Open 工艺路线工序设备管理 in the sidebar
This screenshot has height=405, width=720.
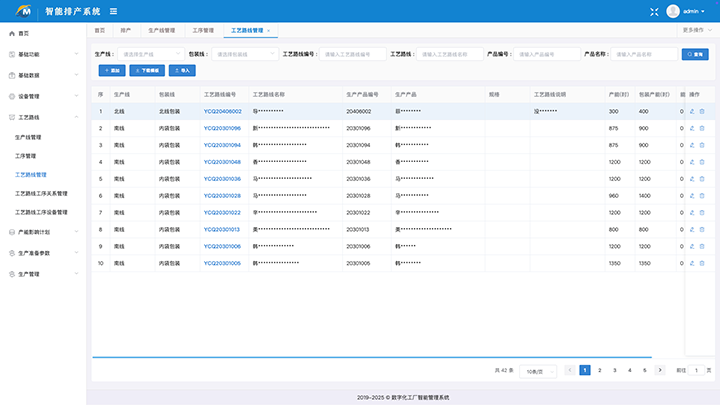41,212
